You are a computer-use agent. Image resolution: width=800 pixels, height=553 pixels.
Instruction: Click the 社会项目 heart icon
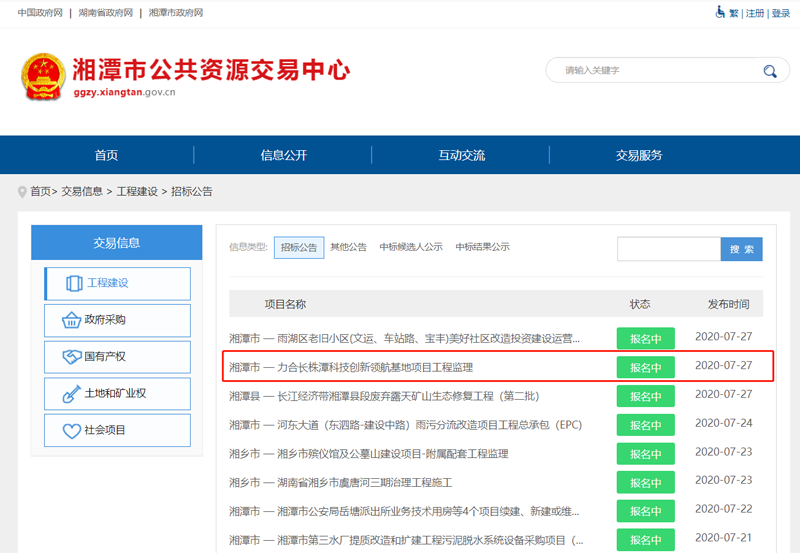coord(72,431)
